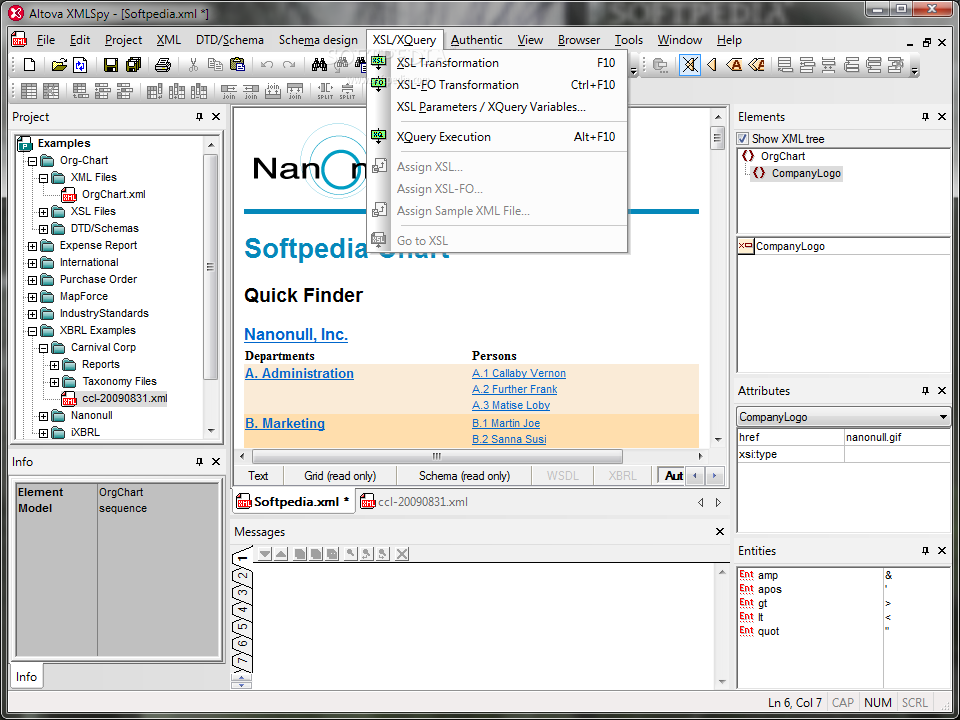
Task: Create a new document with the blank page icon
Action: click(x=29, y=64)
